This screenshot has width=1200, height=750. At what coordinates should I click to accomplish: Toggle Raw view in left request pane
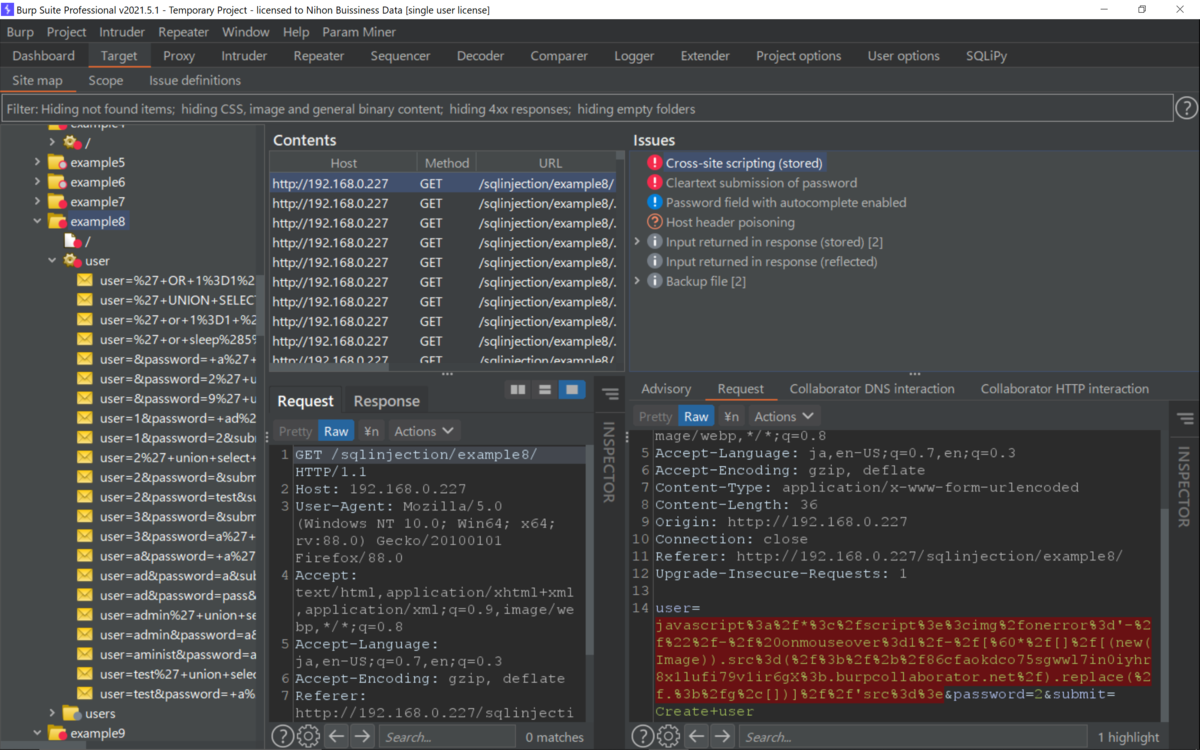click(336, 431)
